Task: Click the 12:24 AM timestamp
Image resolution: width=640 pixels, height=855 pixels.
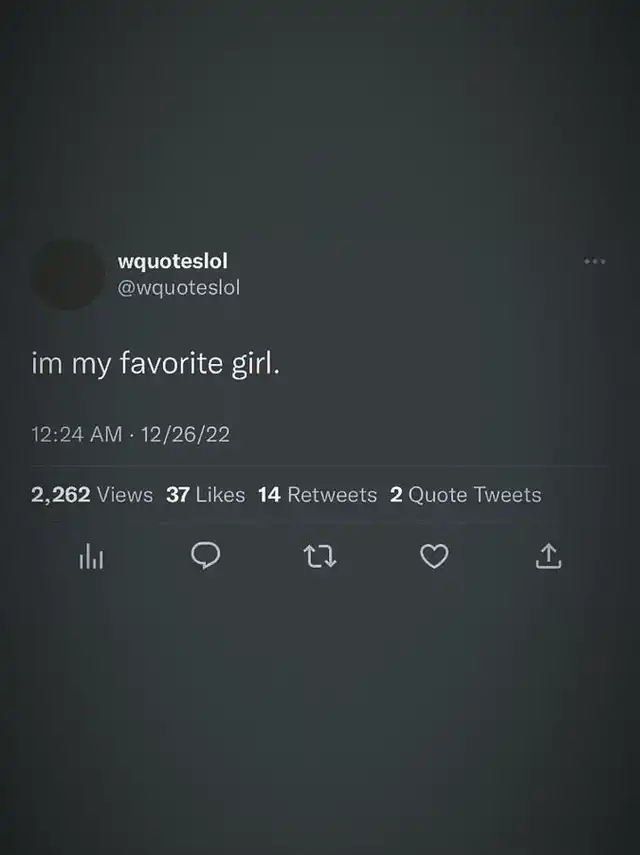Action: pyautogui.click(x=77, y=435)
